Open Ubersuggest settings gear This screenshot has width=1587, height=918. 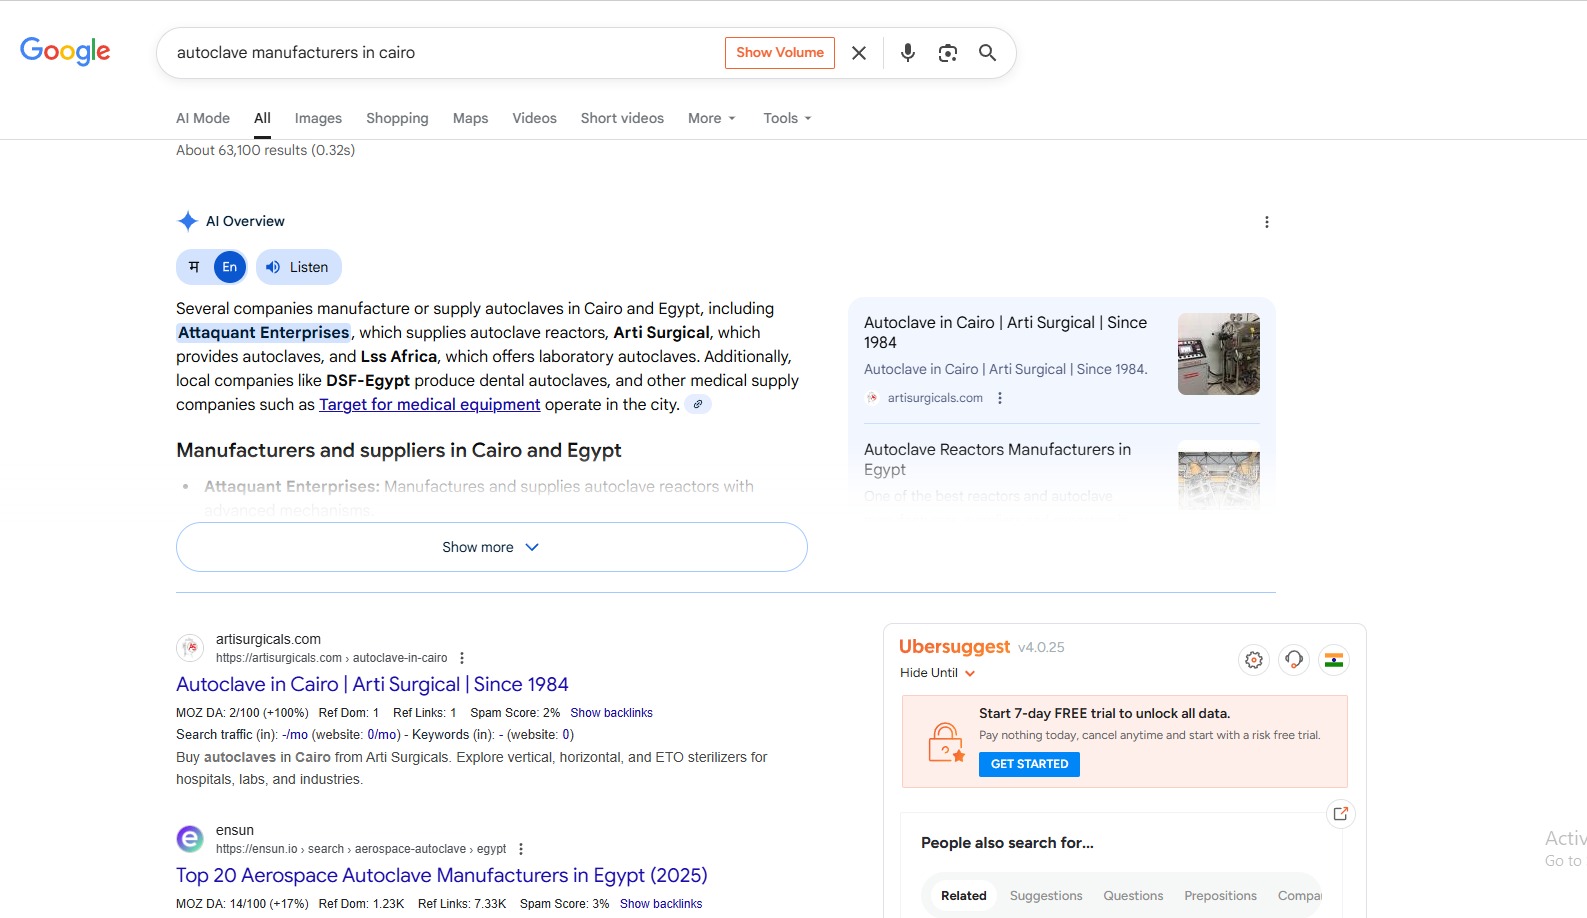1254,660
